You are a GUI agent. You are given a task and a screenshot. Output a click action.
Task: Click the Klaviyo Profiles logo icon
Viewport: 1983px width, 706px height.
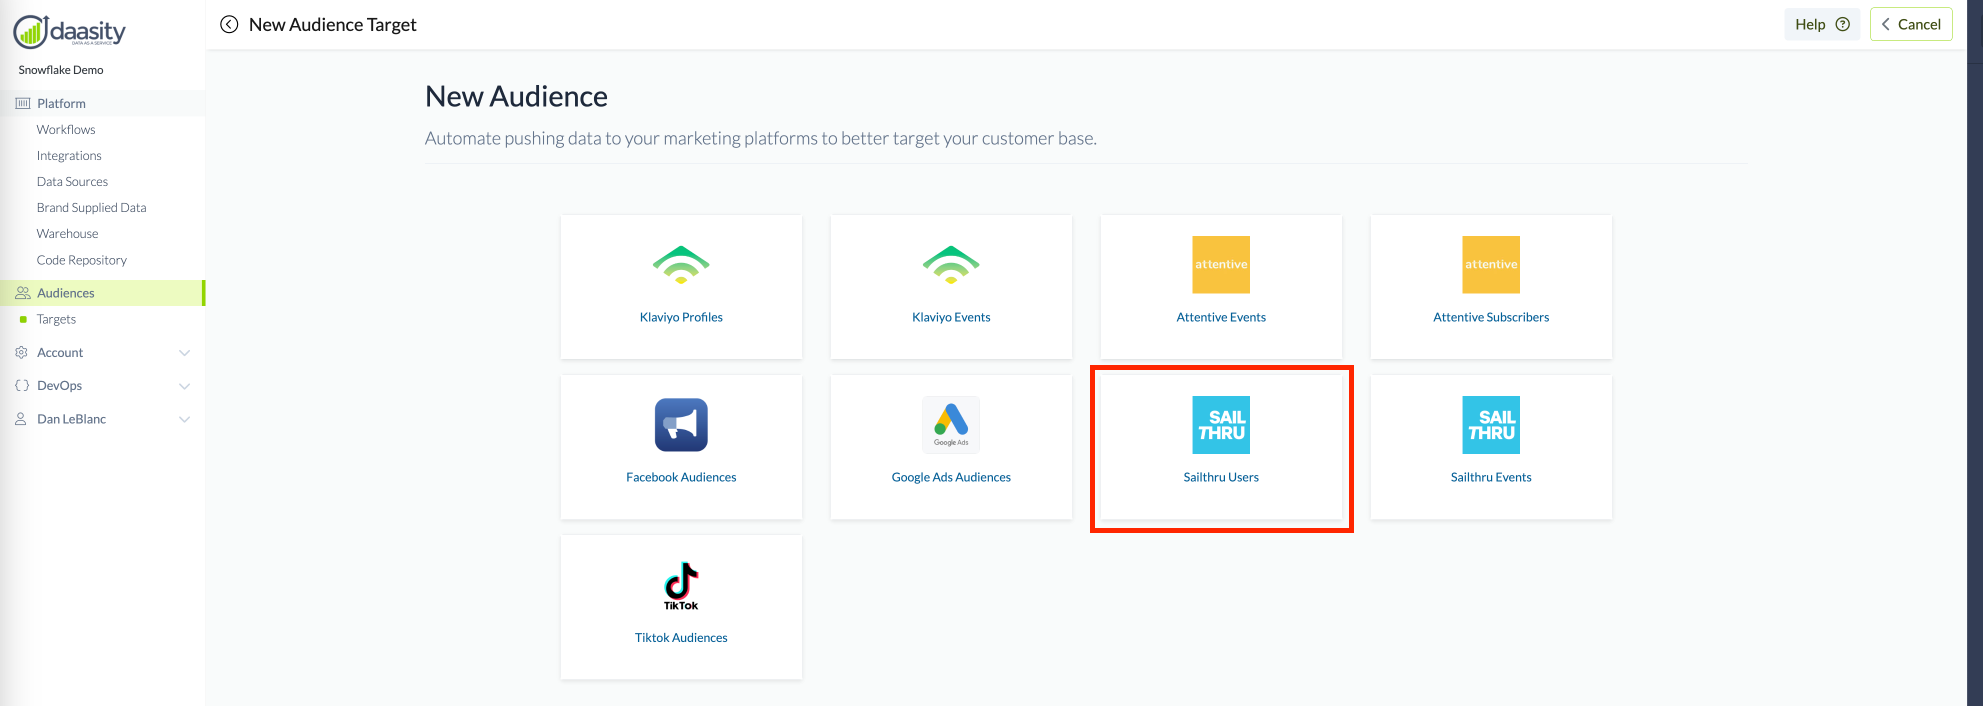(x=681, y=265)
